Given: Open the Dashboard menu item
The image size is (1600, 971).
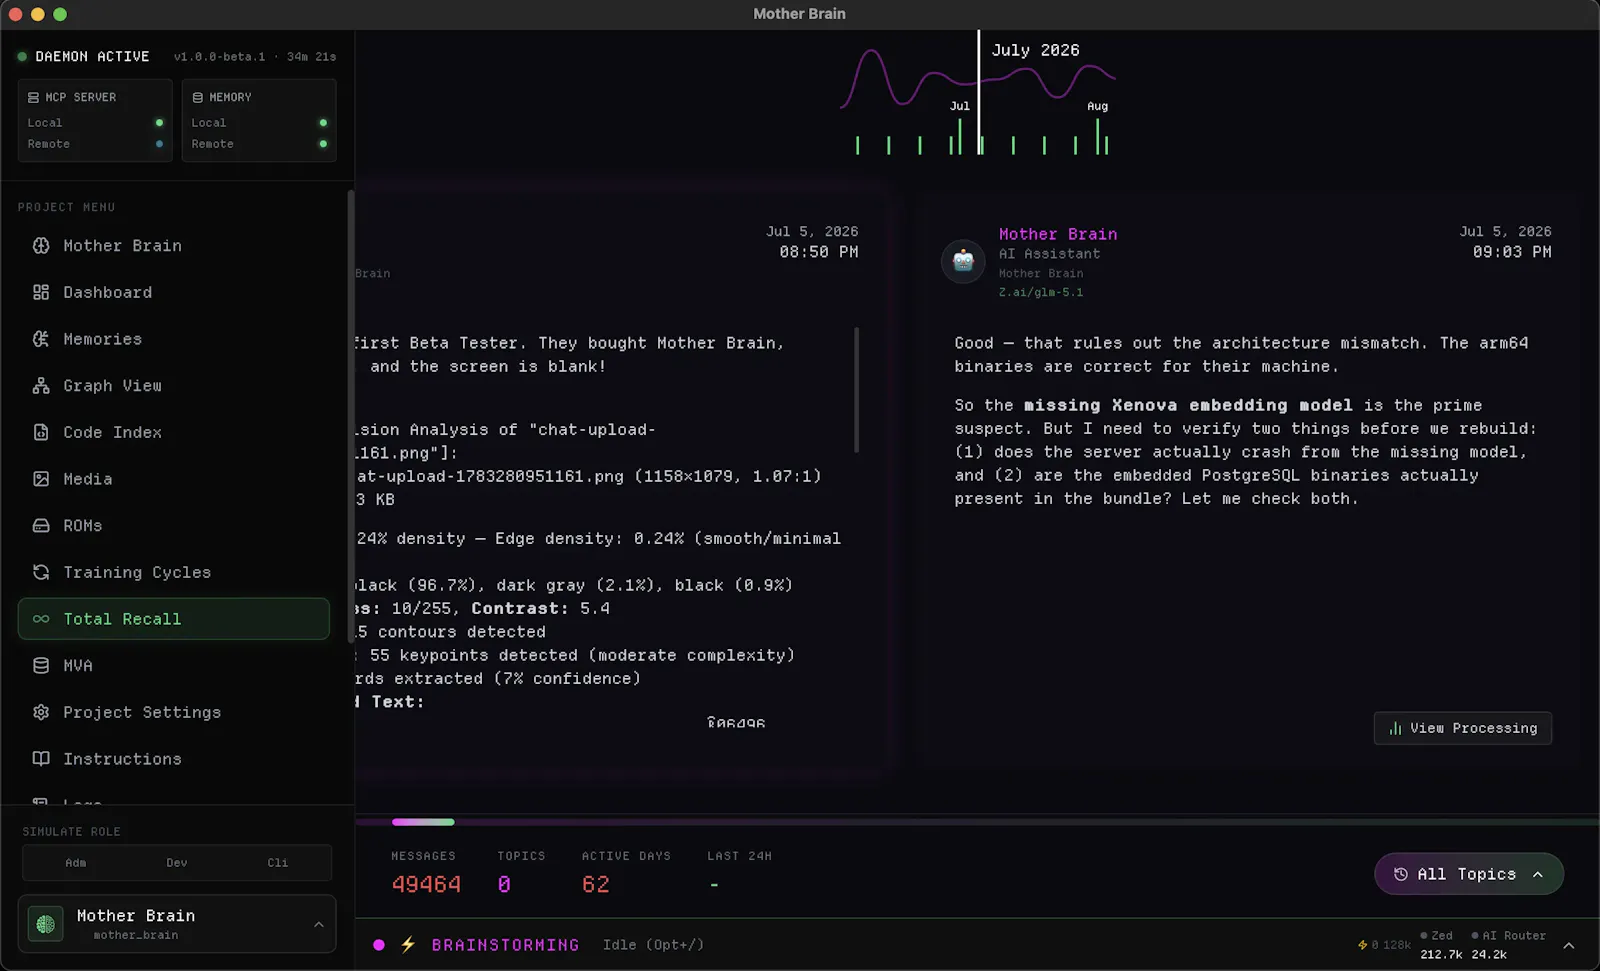Looking at the screenshot, I should click(x=174, y=292).
